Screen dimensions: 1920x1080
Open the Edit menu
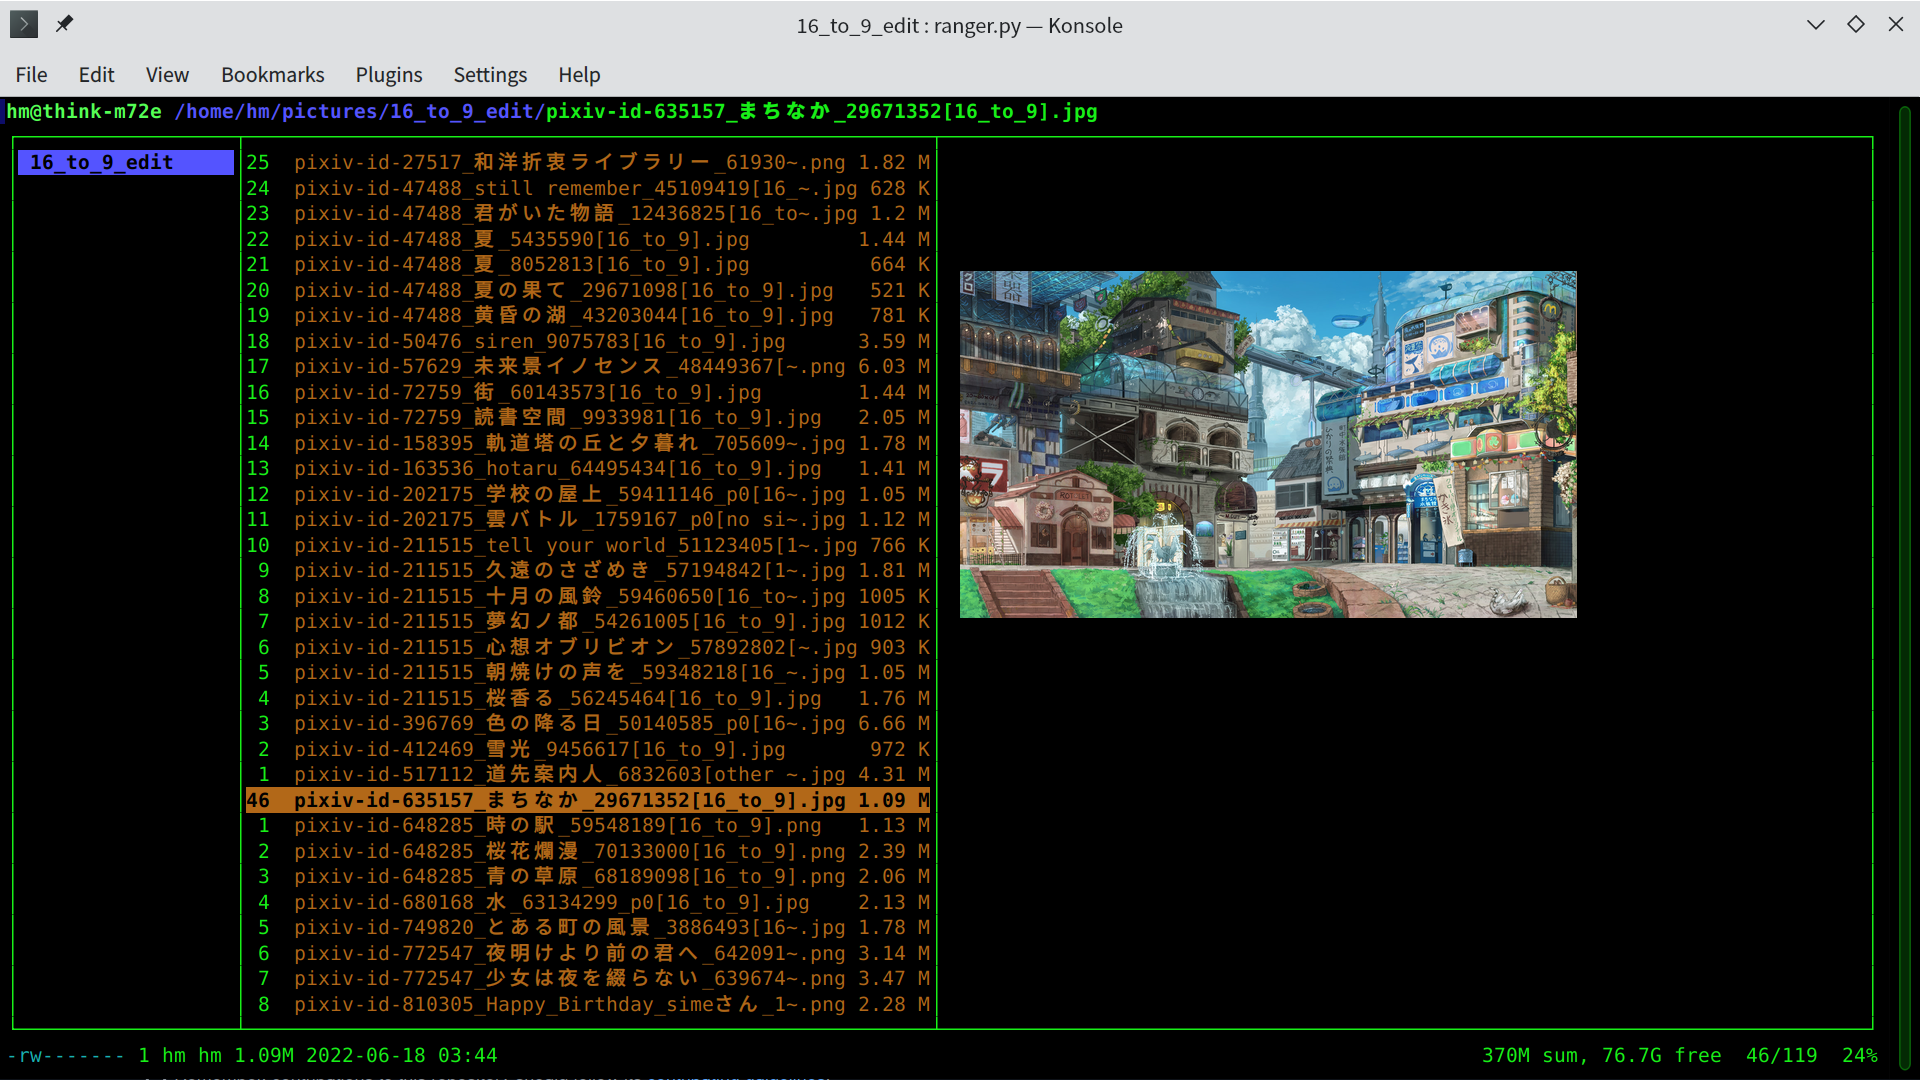(x=96, y=74)
